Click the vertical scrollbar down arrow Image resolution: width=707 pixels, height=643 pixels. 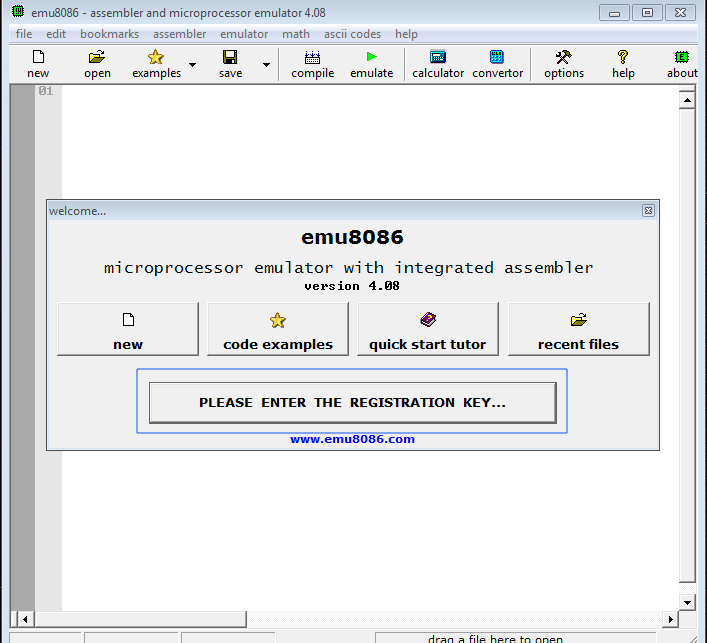click(x=686, y=602)
